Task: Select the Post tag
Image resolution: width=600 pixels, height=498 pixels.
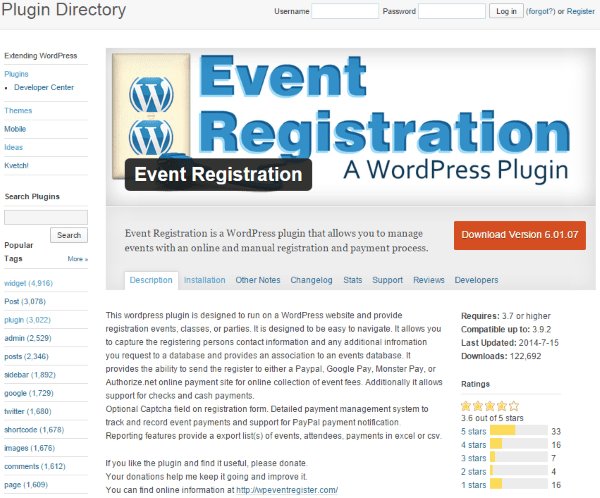Action: [x=25, y=302]
